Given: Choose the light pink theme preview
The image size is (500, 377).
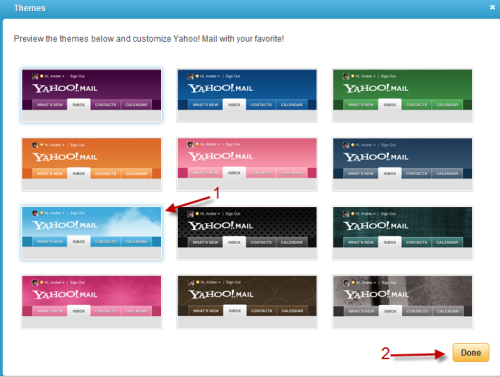Looking at the screenshot, I should (247, 164).
